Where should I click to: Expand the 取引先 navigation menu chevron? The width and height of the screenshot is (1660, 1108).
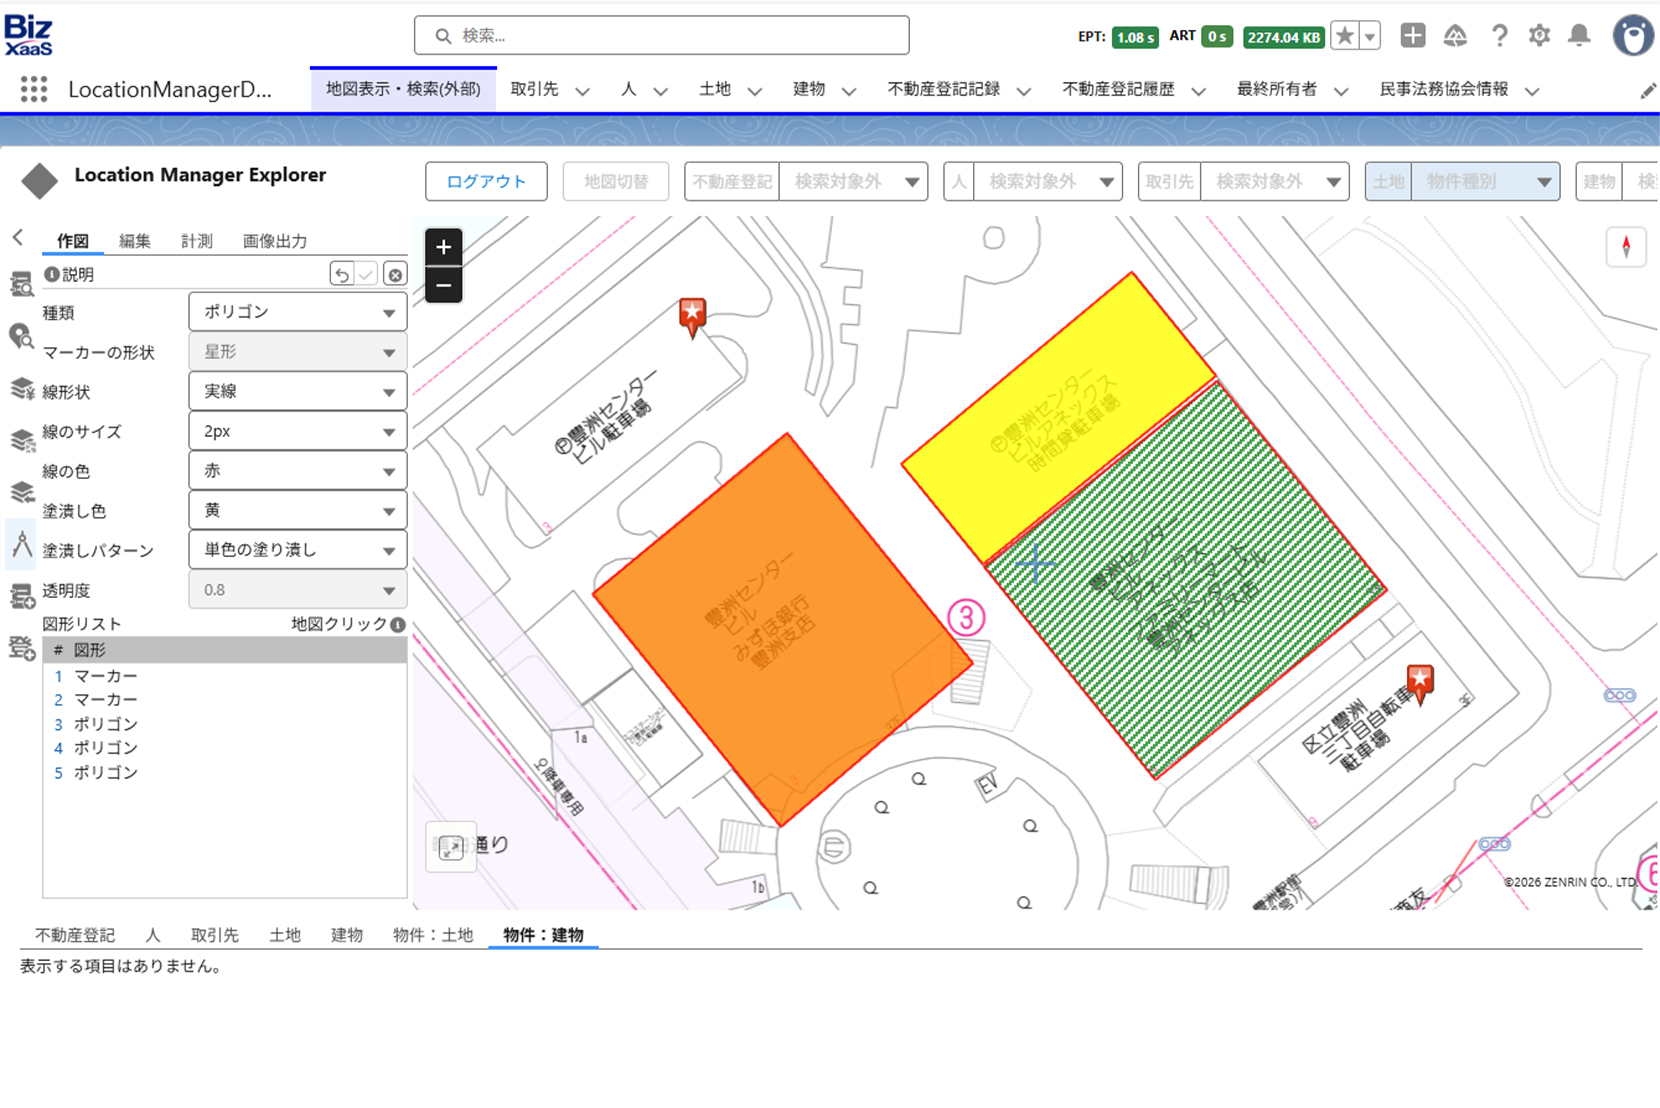(582, 91)
